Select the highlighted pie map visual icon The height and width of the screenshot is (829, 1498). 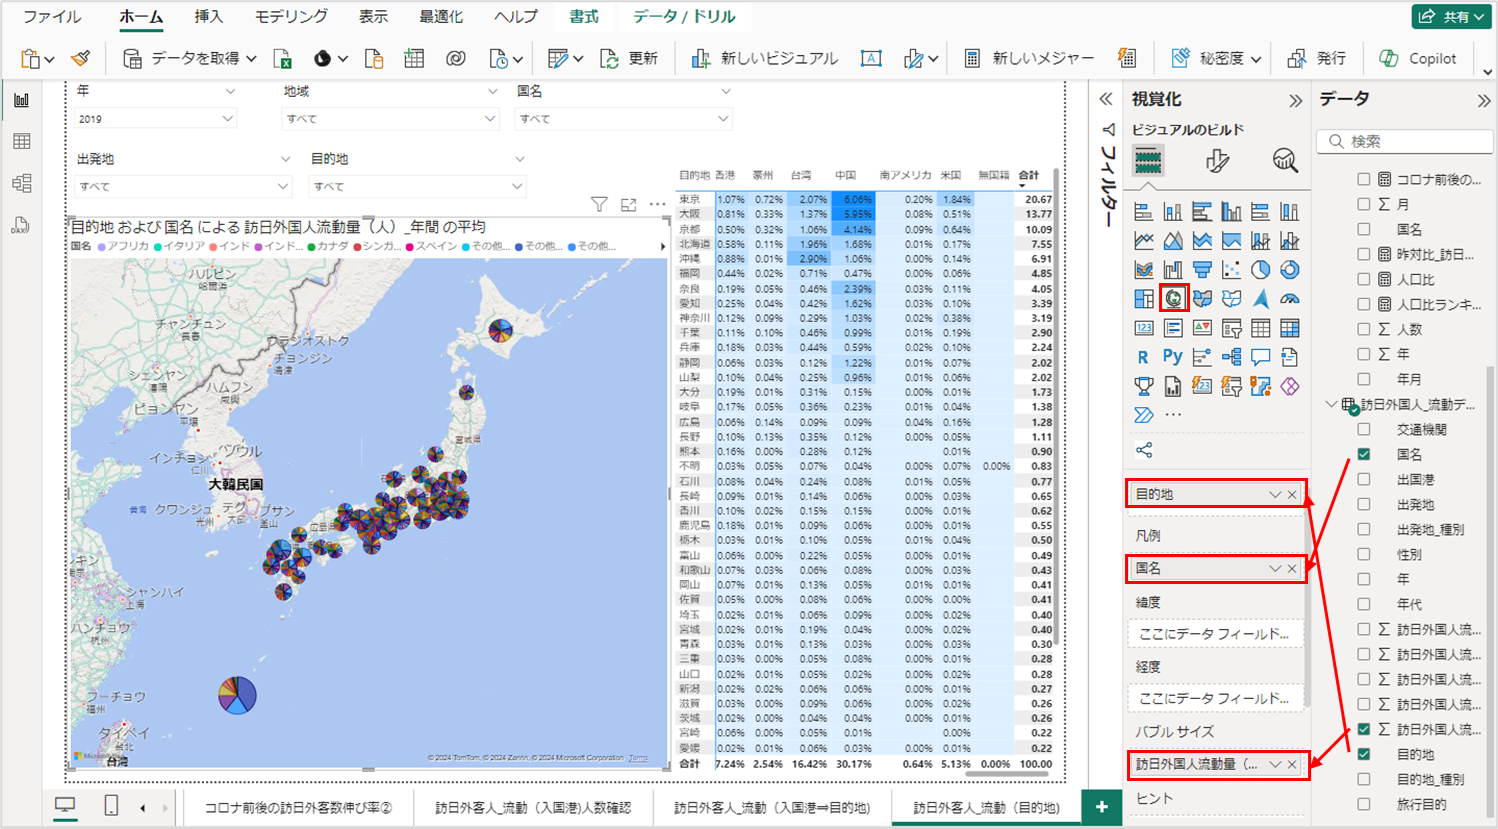click(x=1173, y=298)
